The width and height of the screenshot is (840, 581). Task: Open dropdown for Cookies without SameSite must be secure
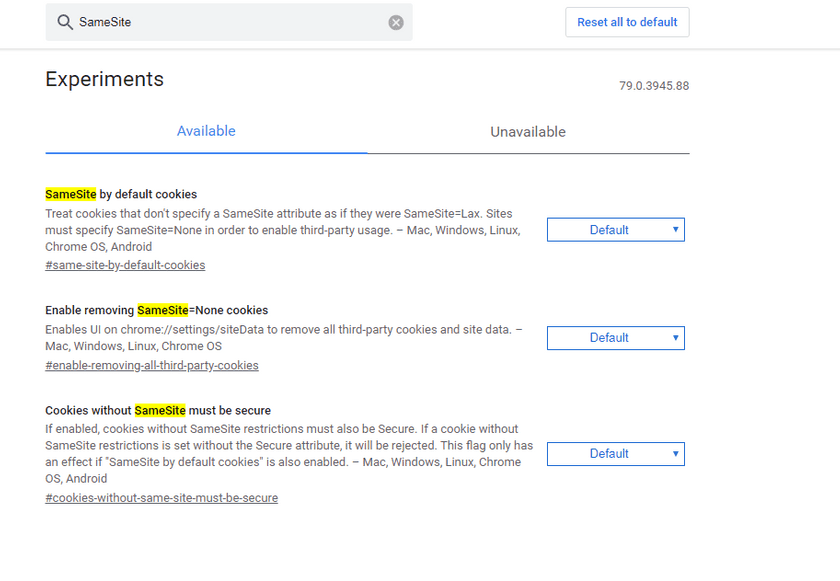pyautogui.click(x=615, y=454)
